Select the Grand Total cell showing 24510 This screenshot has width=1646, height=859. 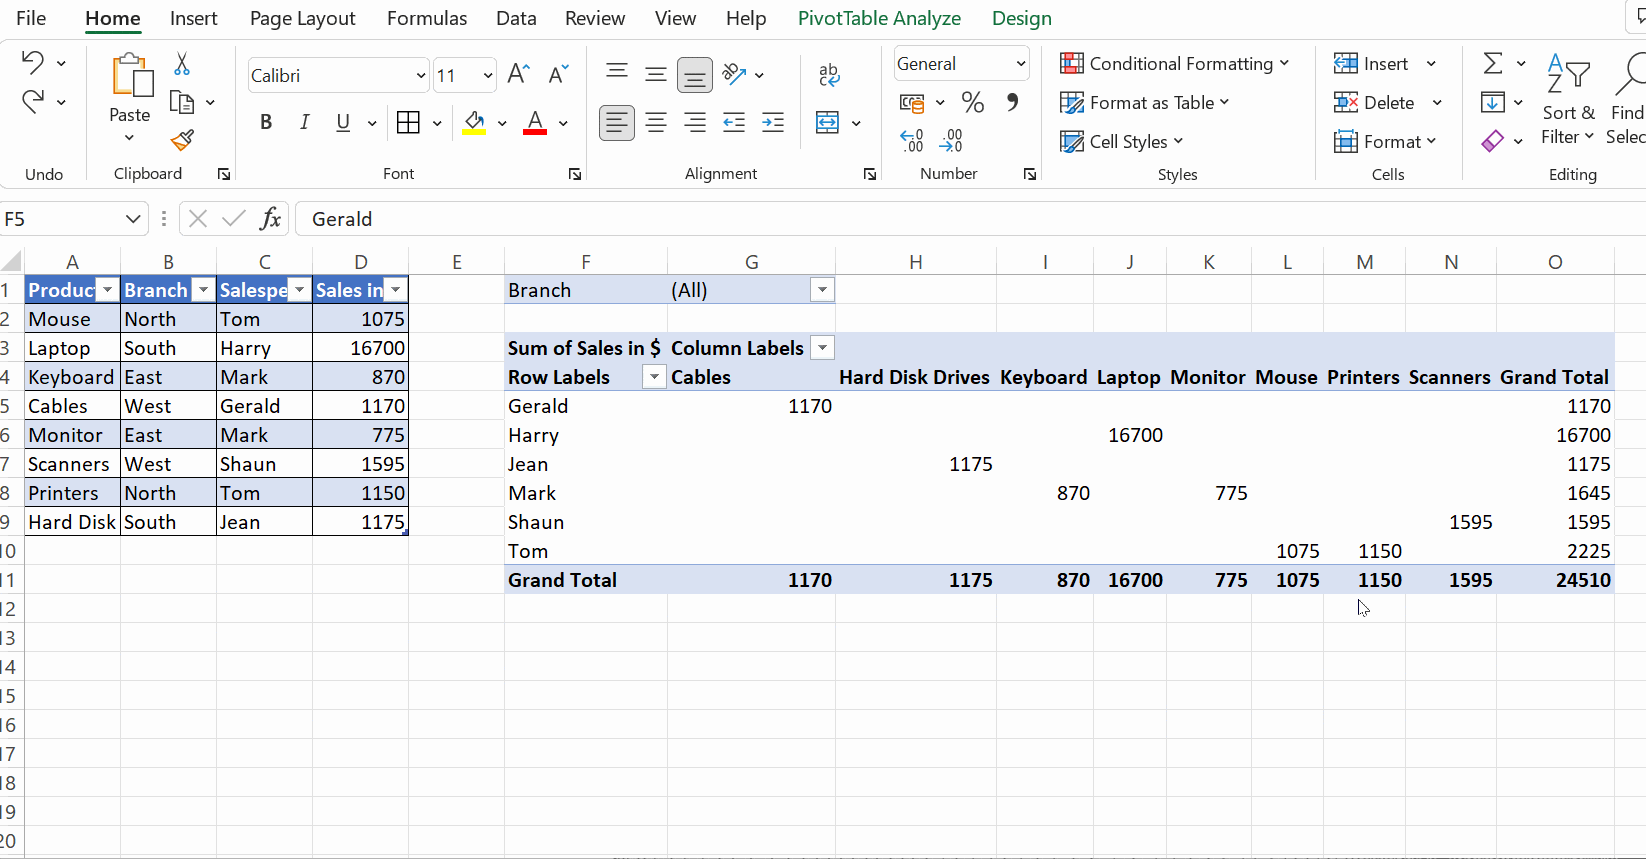(1582, 580)
